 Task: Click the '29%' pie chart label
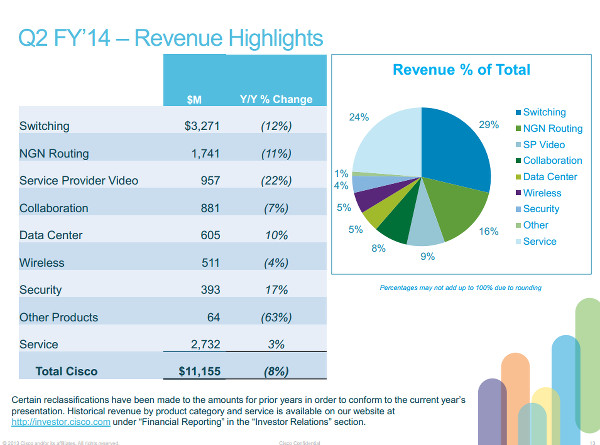point(489,125)
